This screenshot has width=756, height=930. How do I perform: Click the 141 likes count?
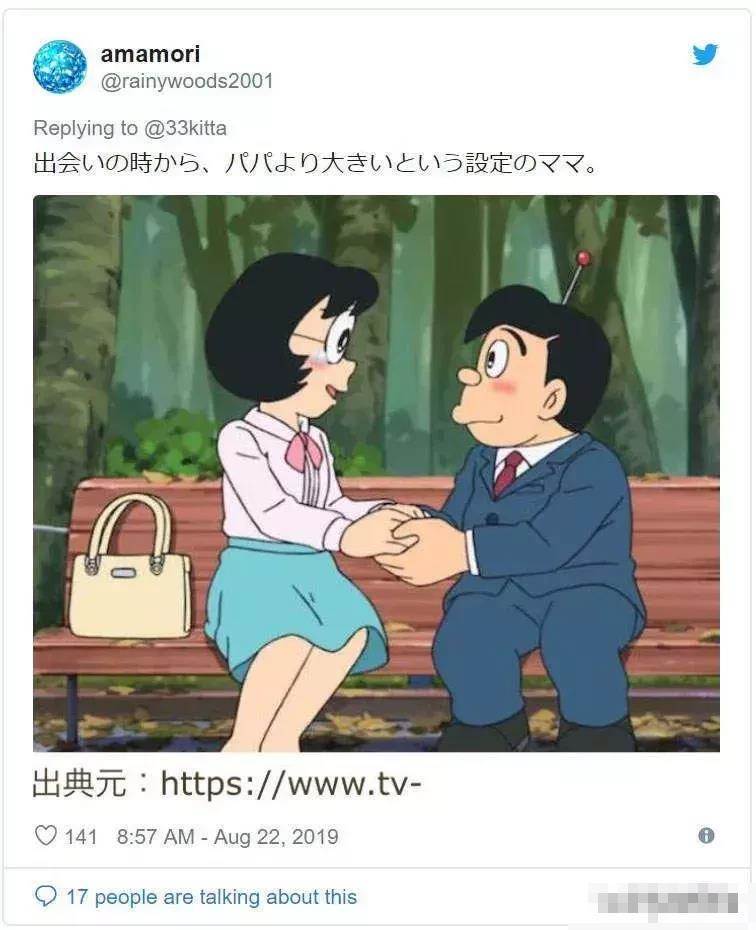point(81,836)
